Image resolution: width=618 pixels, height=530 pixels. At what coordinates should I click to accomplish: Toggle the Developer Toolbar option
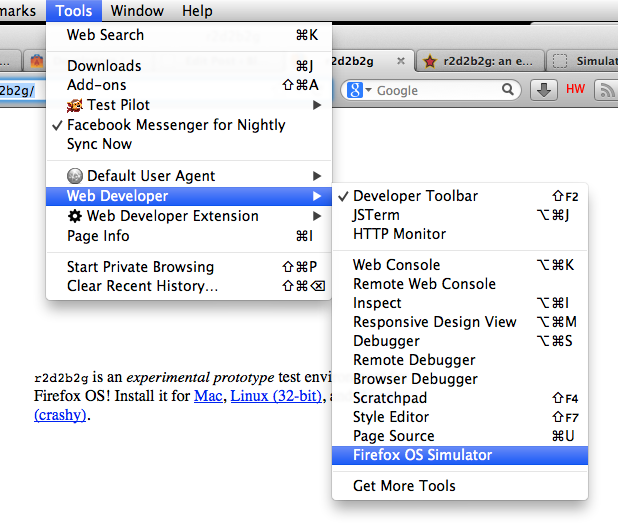(460, 196)
